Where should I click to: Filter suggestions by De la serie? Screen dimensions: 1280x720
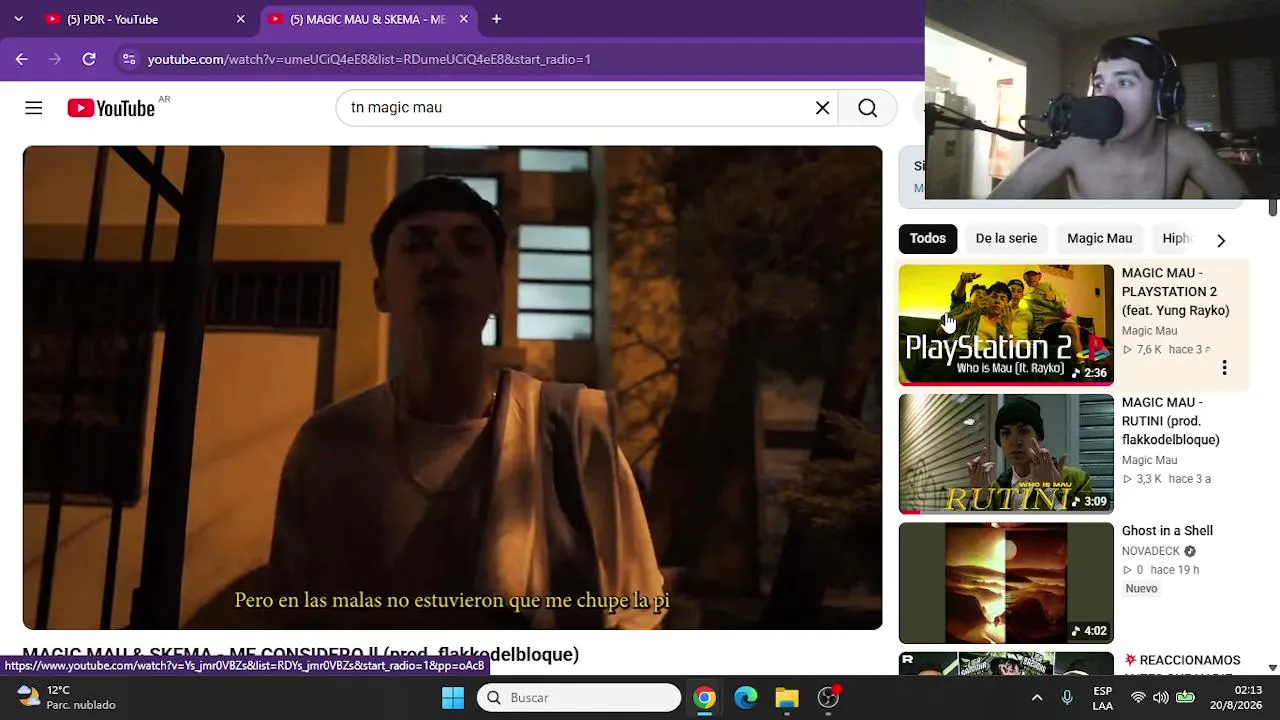pyautogui.click(x=1006, y=238)
